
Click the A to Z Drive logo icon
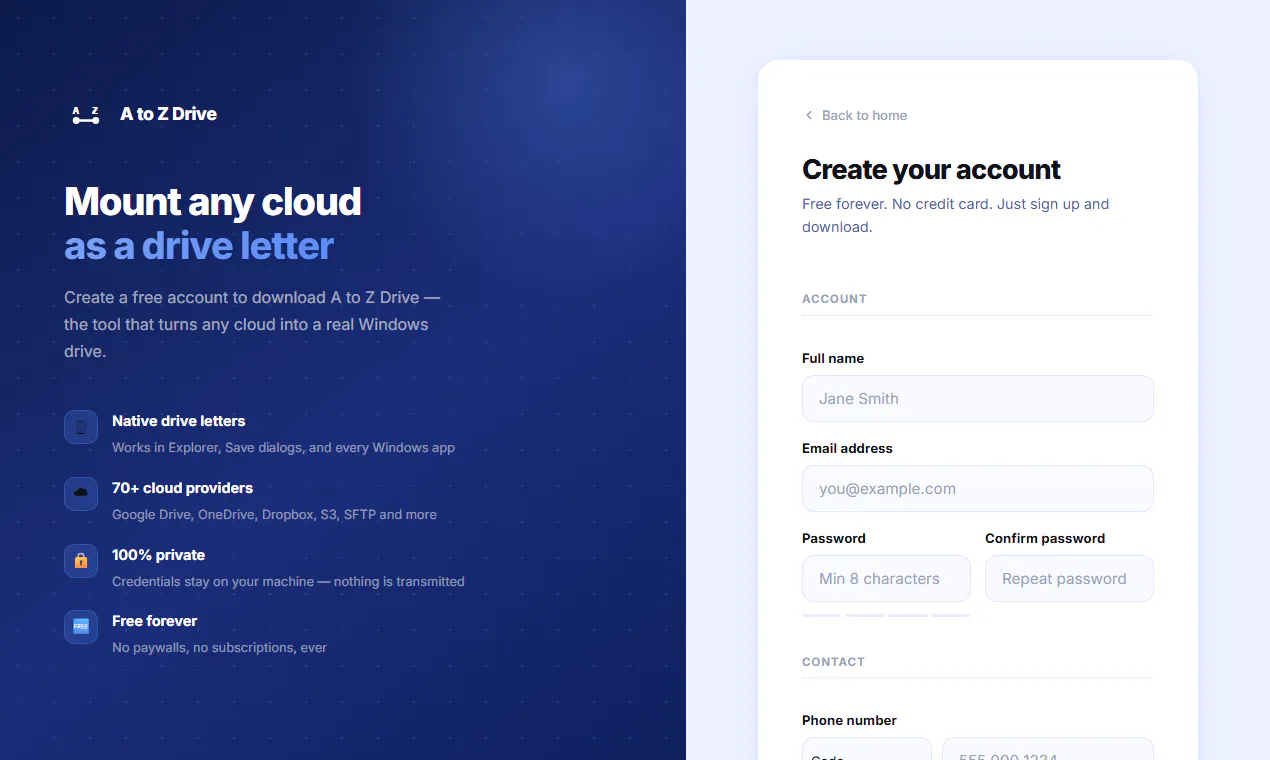click(86, 115)
